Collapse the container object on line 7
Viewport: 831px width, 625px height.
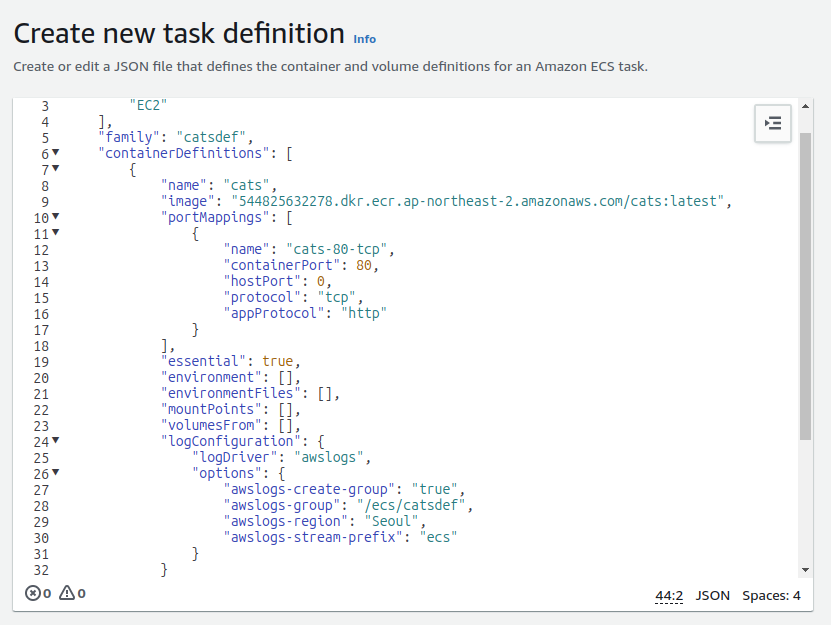coord(55,169)
